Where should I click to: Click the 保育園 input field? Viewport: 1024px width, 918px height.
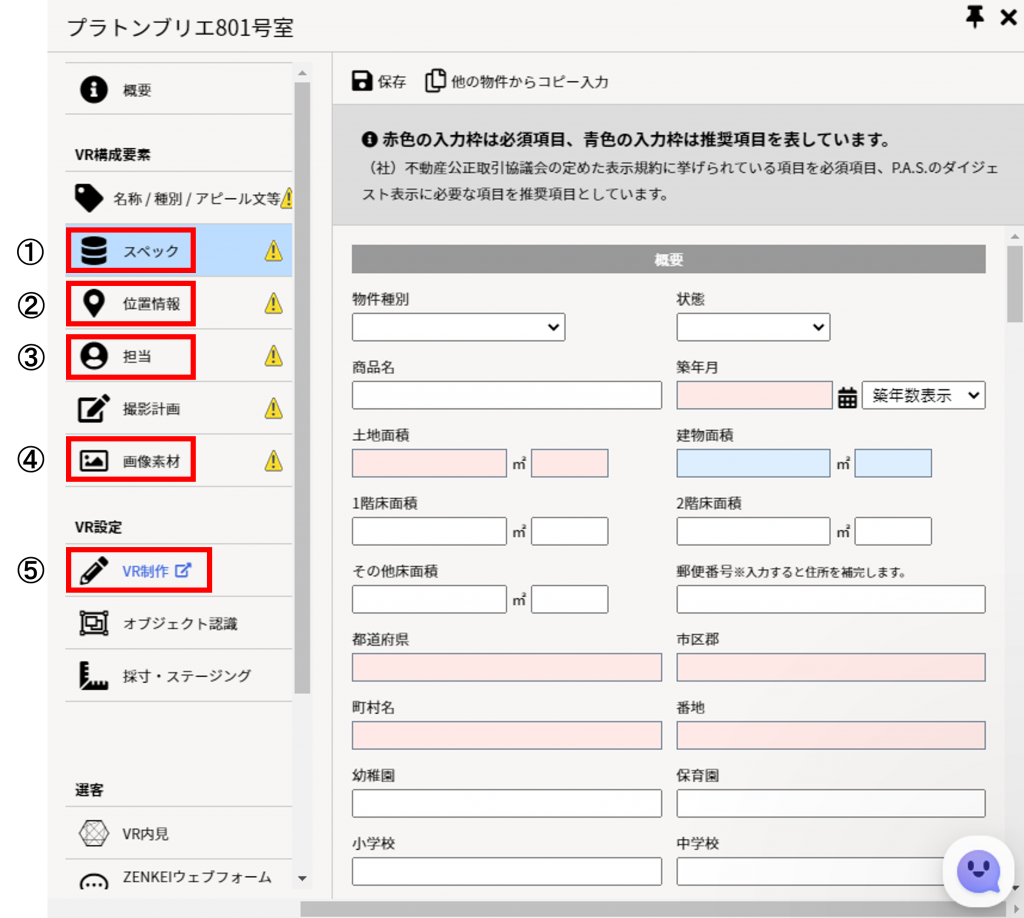click(831, 803)
